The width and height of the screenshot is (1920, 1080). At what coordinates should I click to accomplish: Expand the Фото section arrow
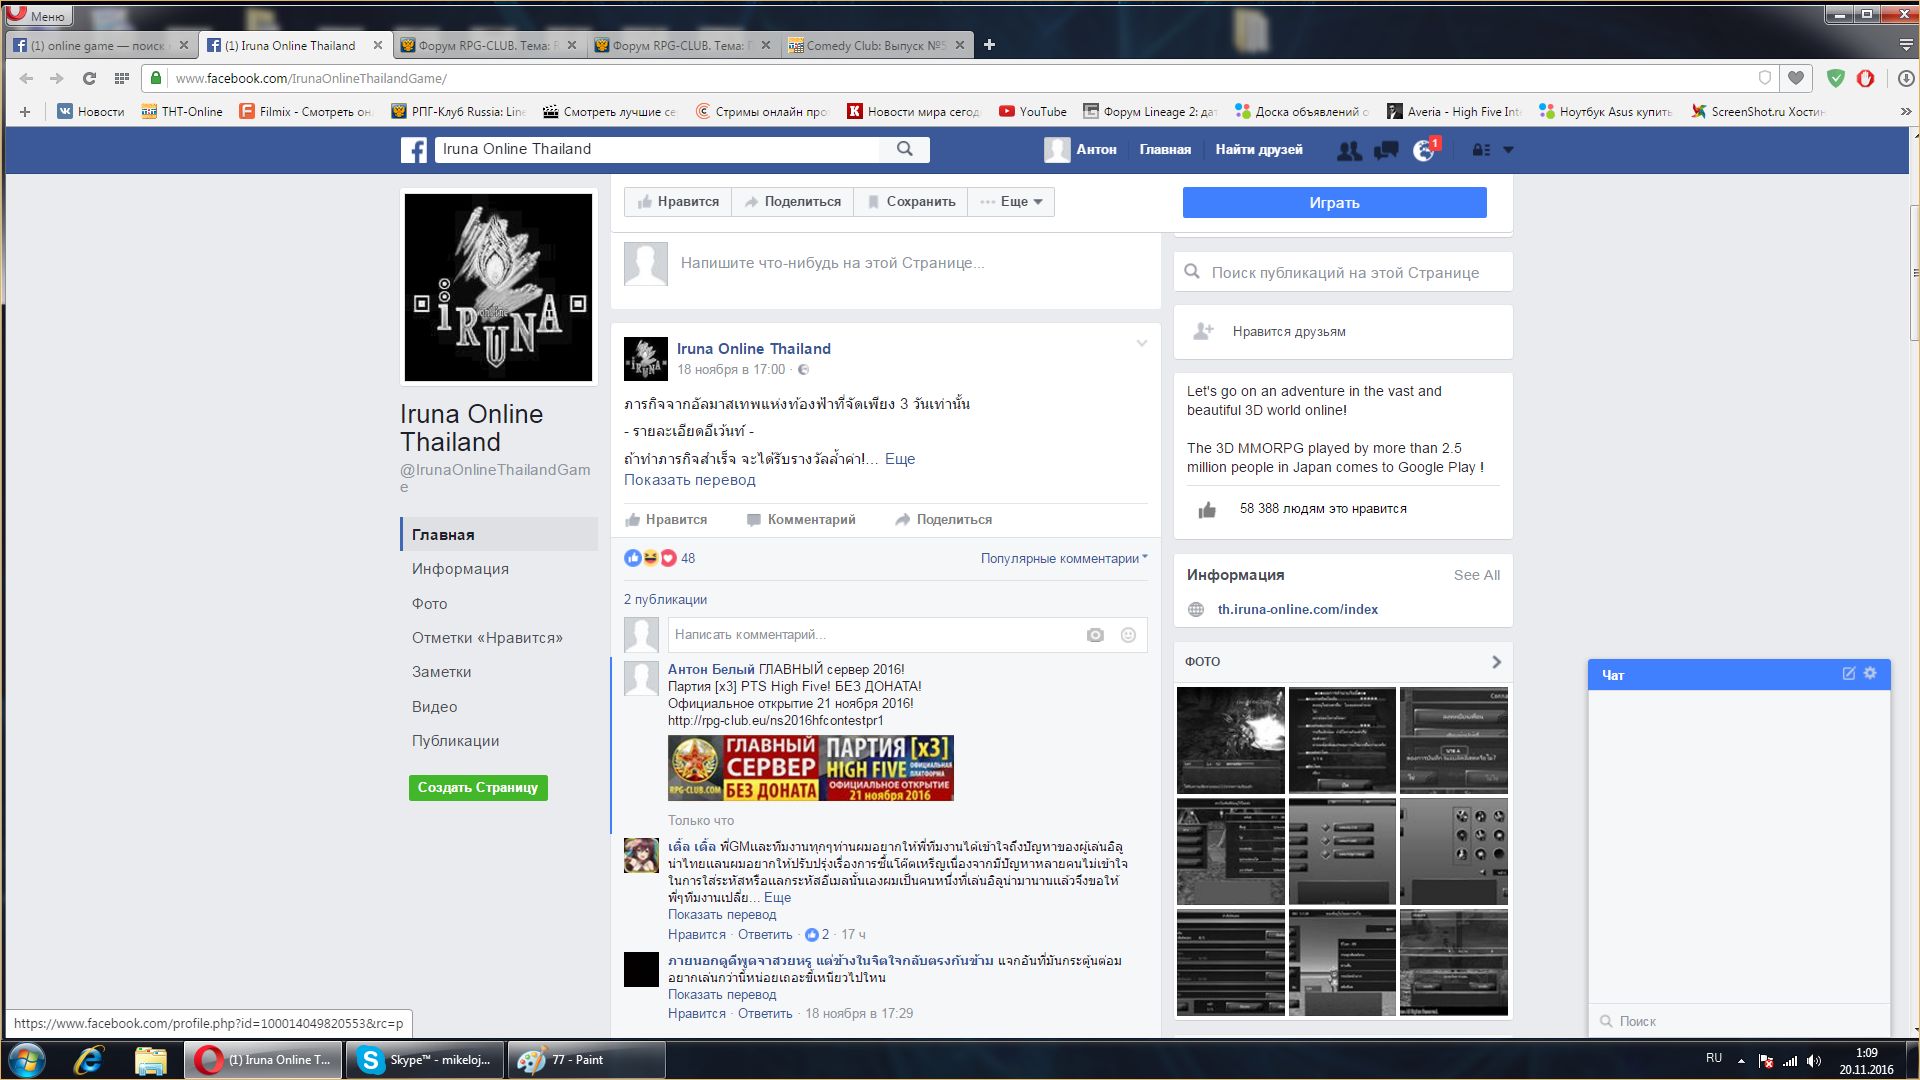(x=1496, y=662)
